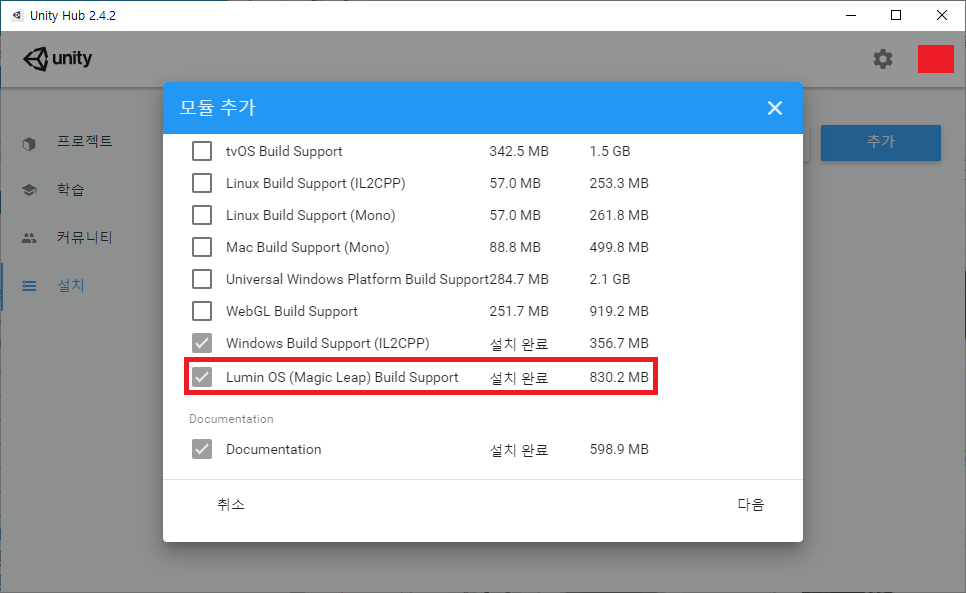966x593 pixels.
Task: Click the 342.5 MB download size
Action: pyautogui.click(x=519, y=151)
